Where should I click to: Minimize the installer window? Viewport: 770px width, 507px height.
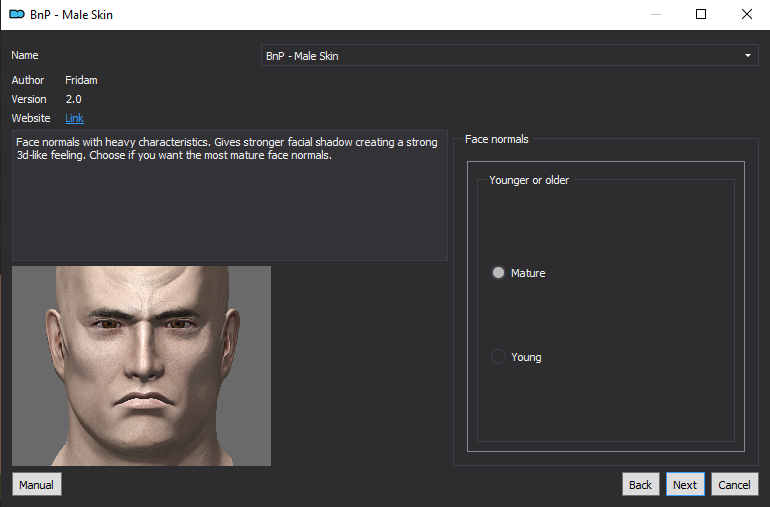(x=656, y=14)
